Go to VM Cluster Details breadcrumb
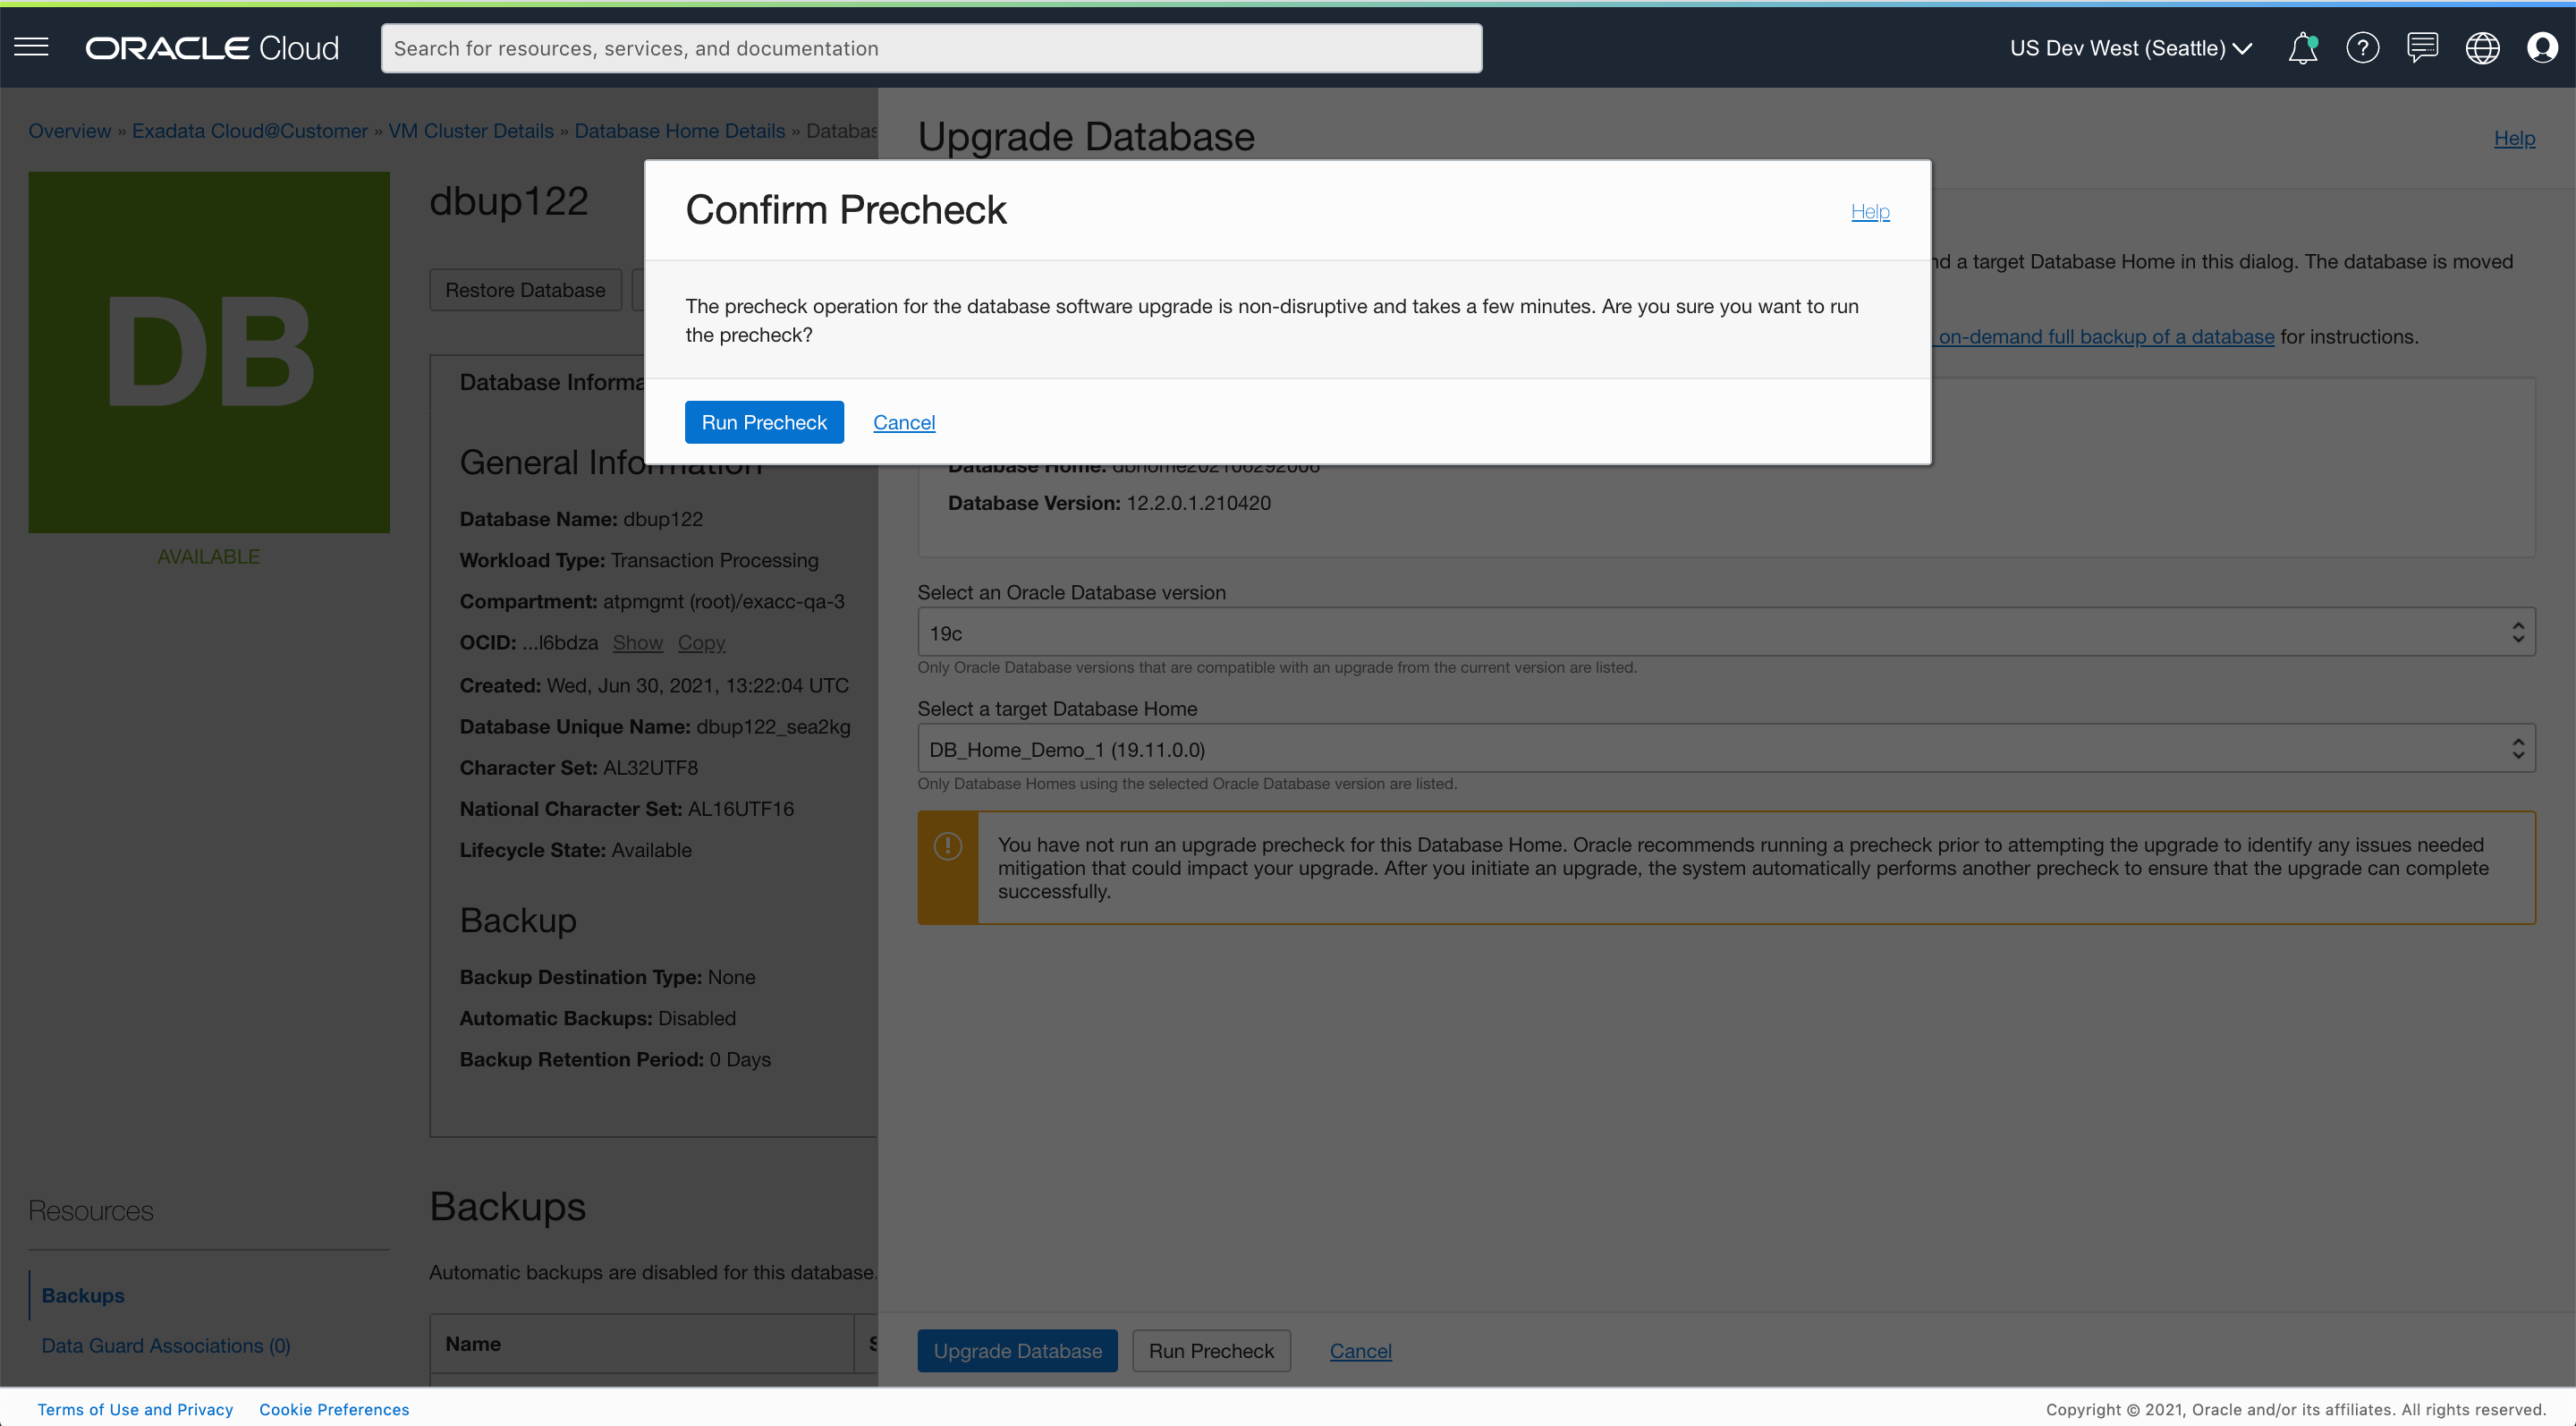 coord(471,131)
